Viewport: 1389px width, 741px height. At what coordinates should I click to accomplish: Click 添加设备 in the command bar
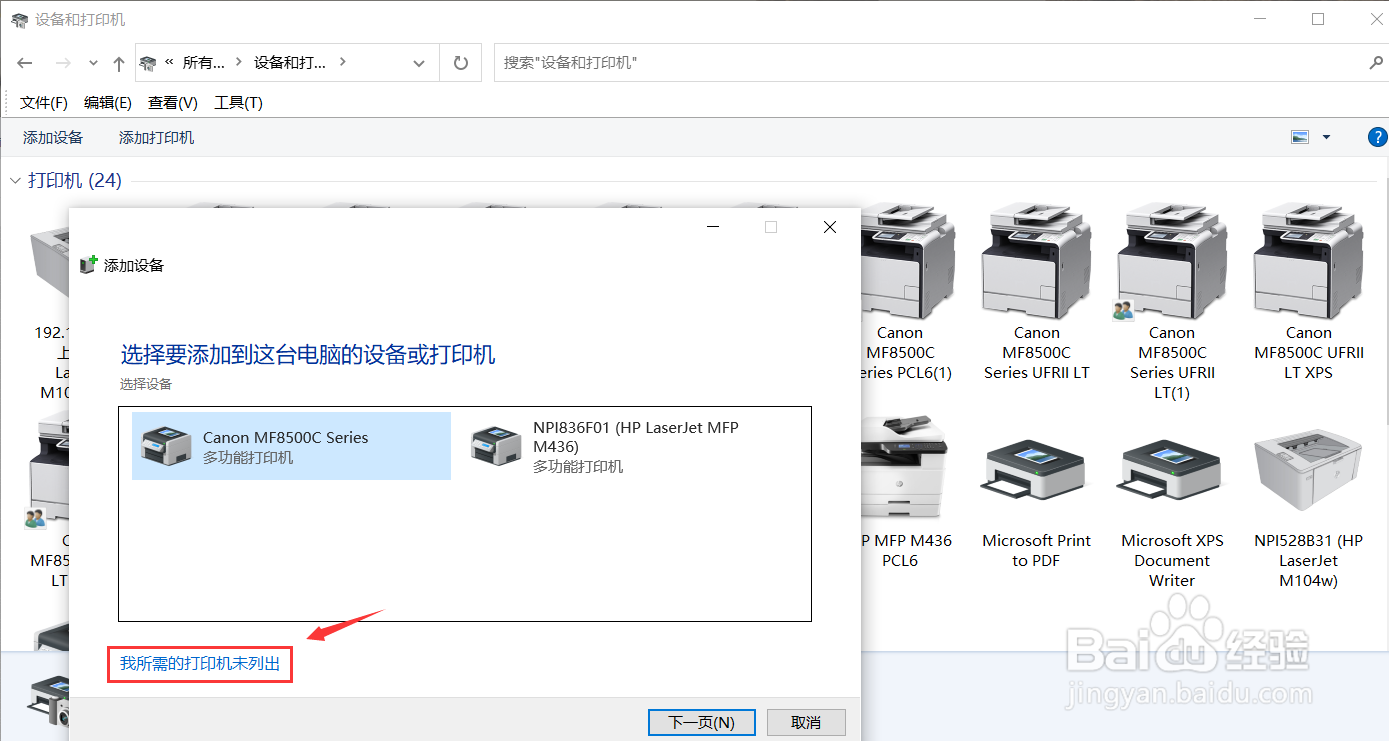coord(53,138)
